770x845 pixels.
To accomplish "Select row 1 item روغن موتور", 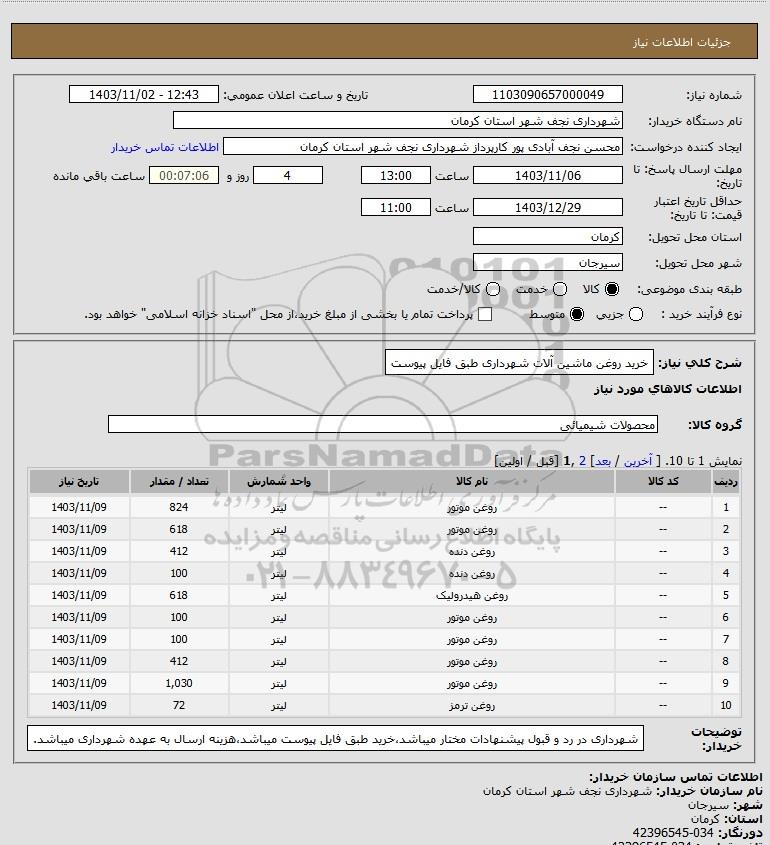I will click(471, 507).
